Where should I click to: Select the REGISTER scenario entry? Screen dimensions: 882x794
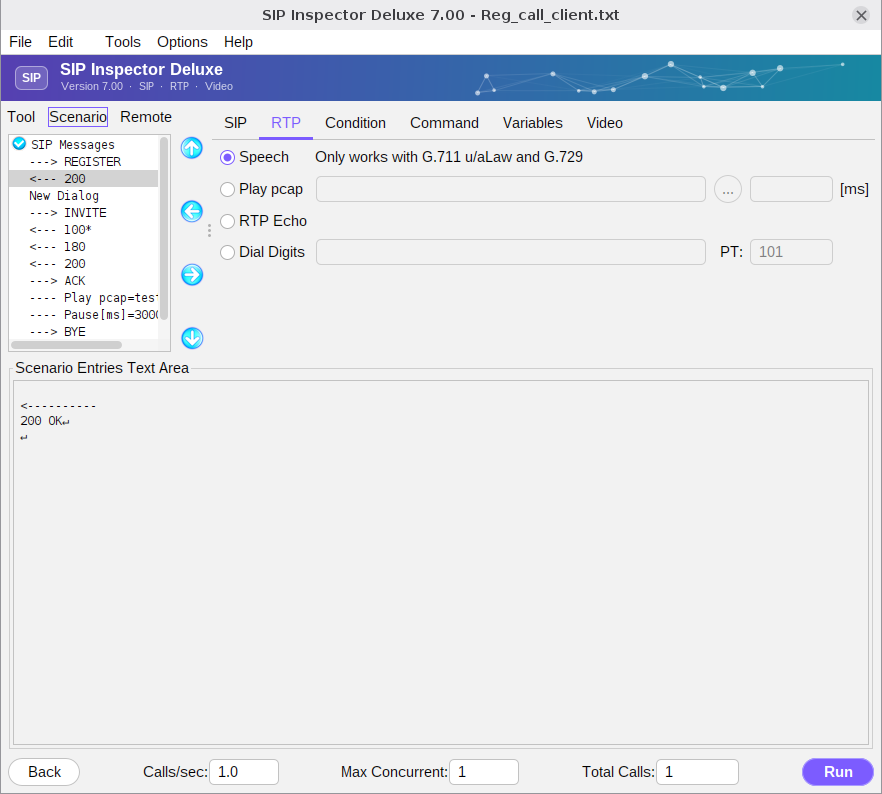(x=83, y=162)
